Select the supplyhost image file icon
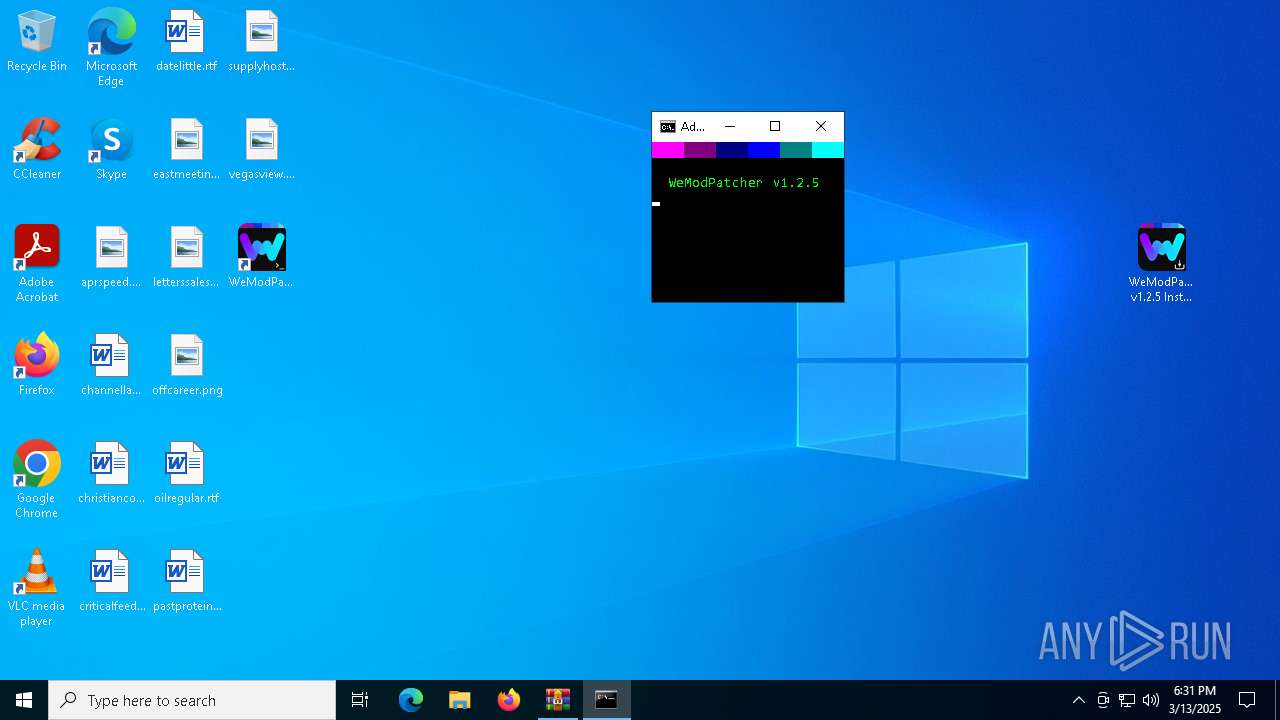This screenshot has width=1280, height=720. pos(261,42)
